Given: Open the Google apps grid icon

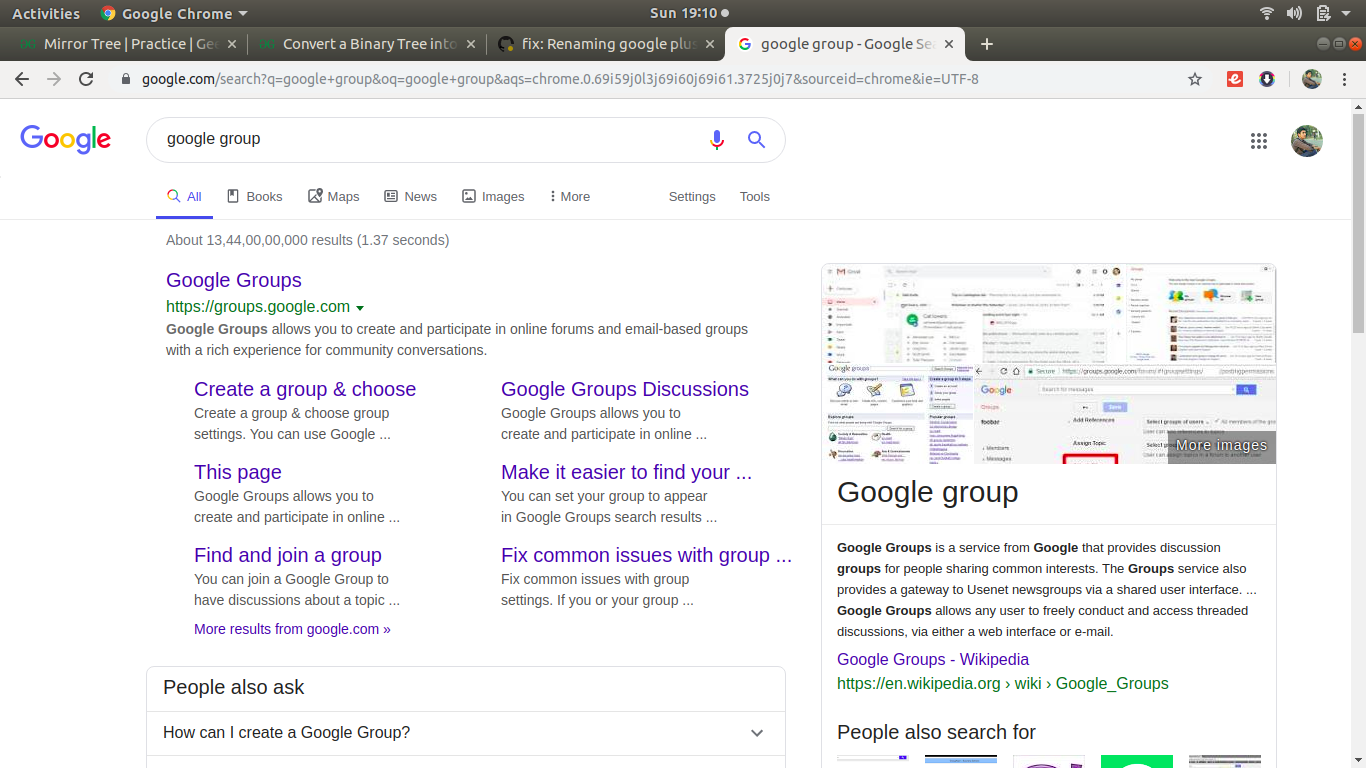Looking at the screenshot, I should click(1259, 141).
